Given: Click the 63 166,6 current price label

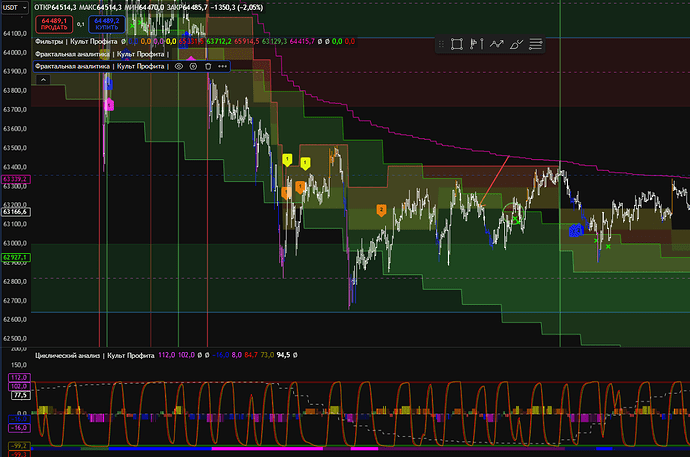Looking at the screenshot, I should coord(15,211).
